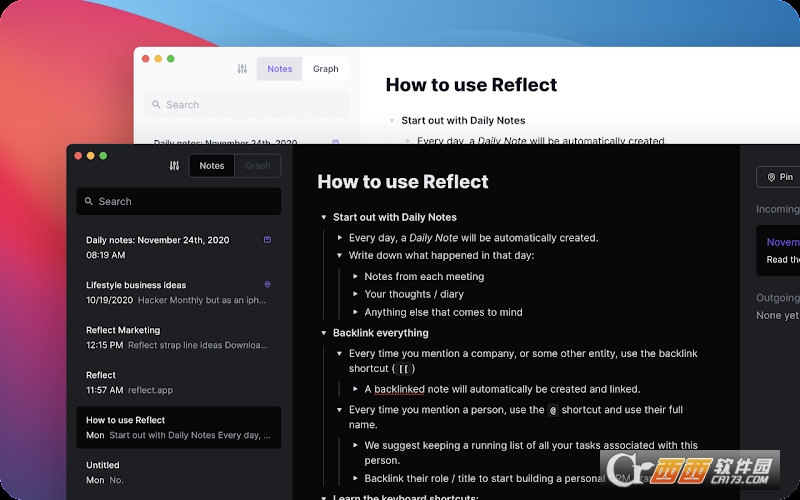
Task: Expand the Every day, a Daily Note bullet
Action: click(x=339, y=238)
